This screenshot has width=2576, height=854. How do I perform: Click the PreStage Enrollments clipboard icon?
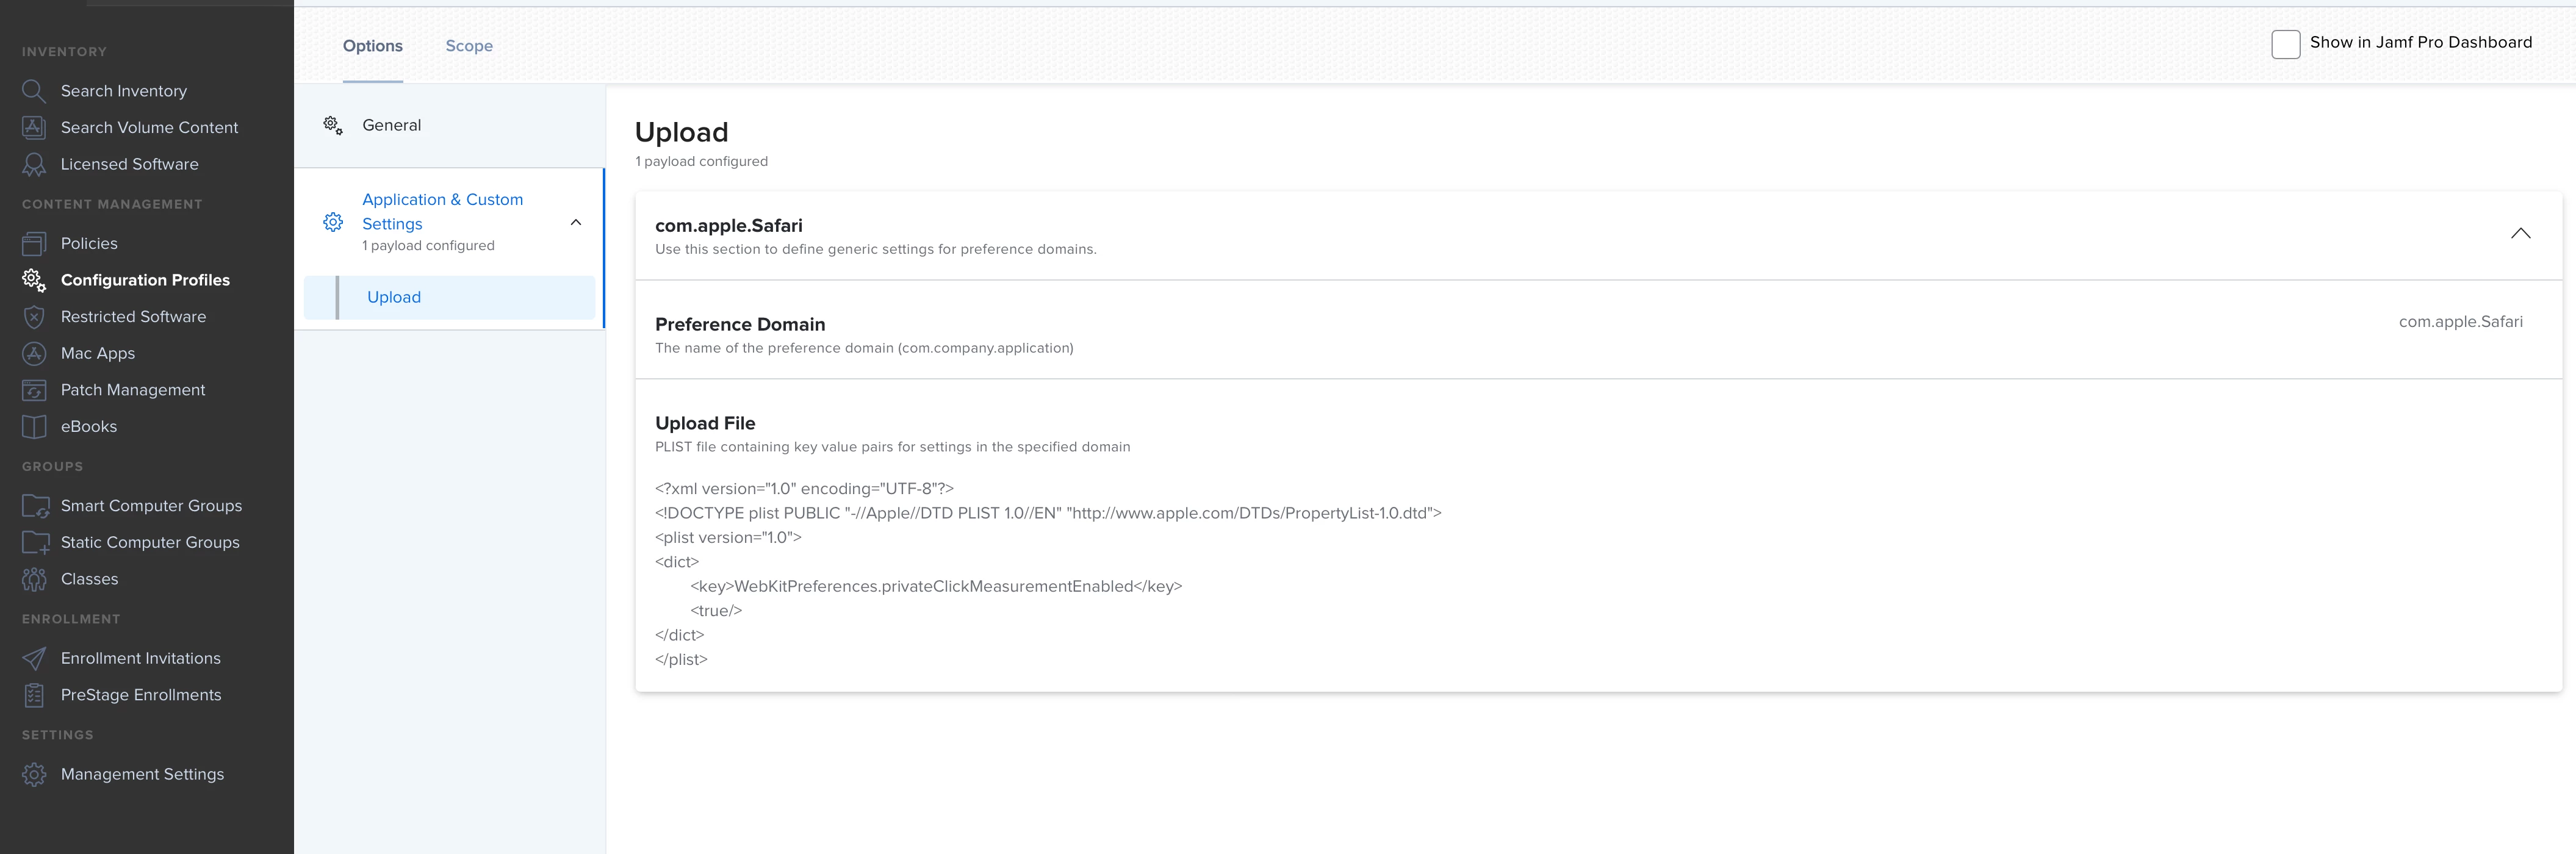coord(34,695)
